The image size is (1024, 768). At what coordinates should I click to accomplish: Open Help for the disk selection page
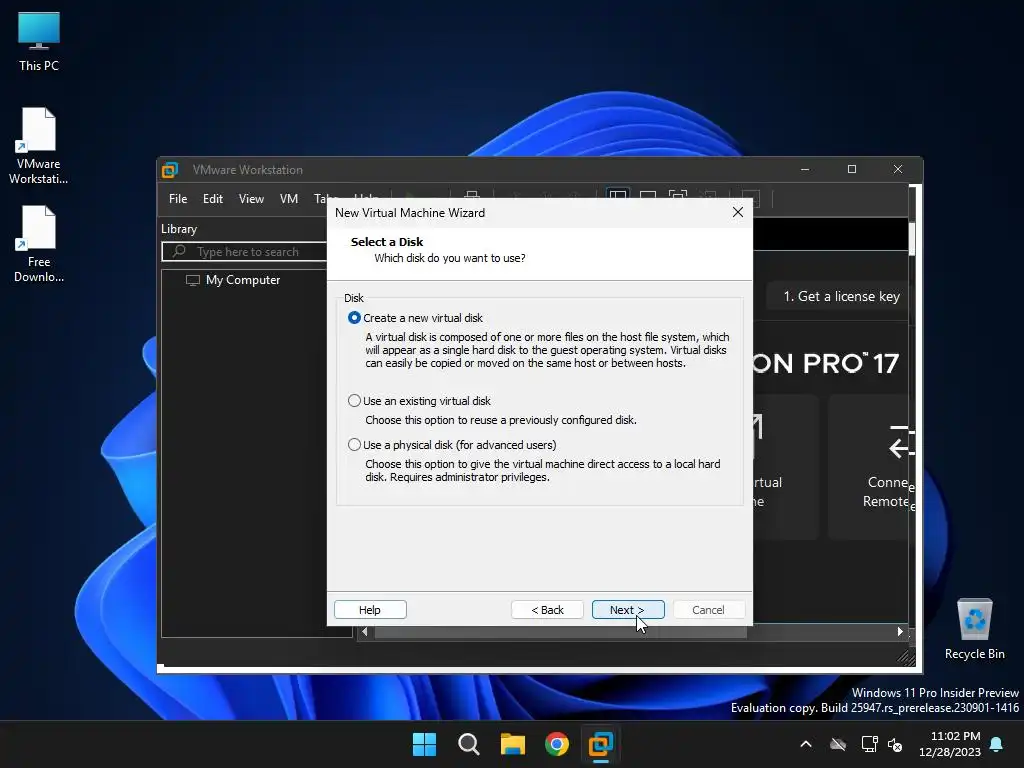[x=370, y=609]
